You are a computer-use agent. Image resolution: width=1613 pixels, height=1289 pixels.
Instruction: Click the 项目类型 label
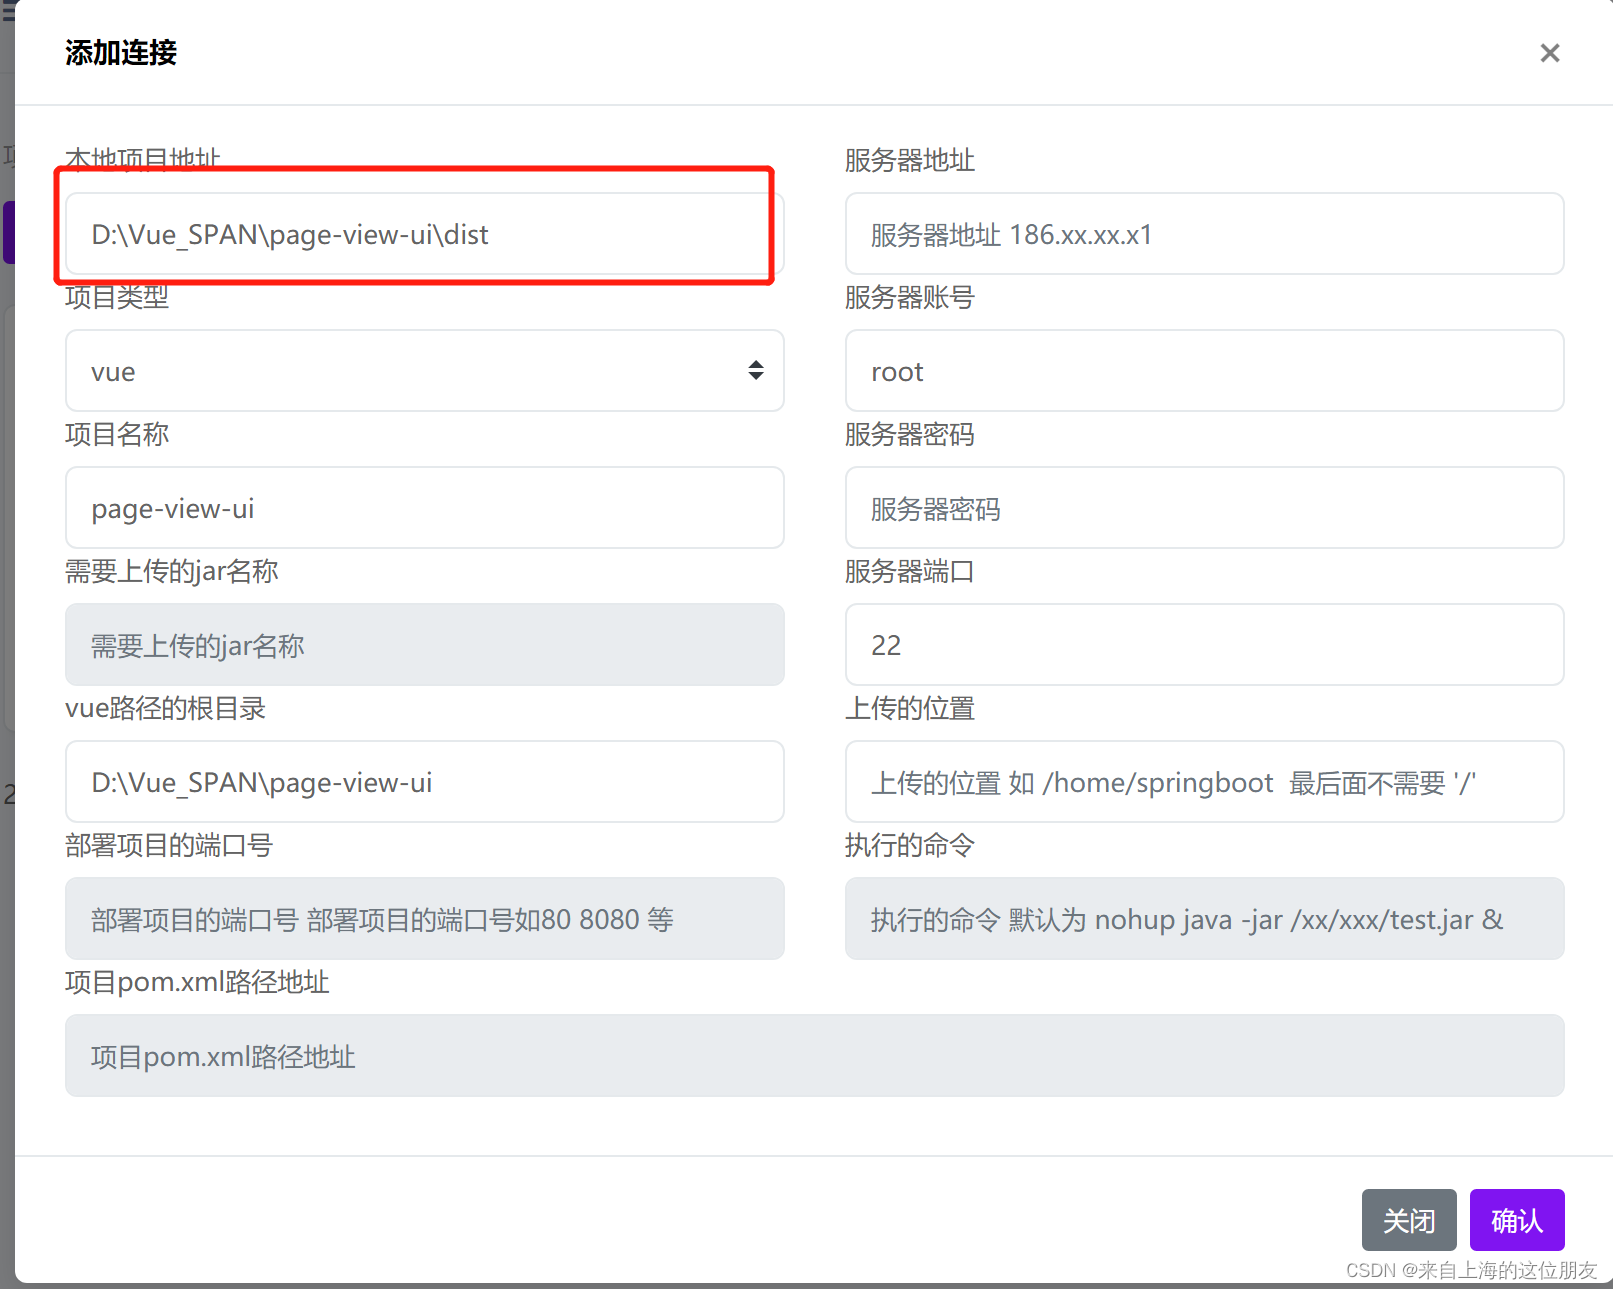pyautogui.click(x=117, y=297)
